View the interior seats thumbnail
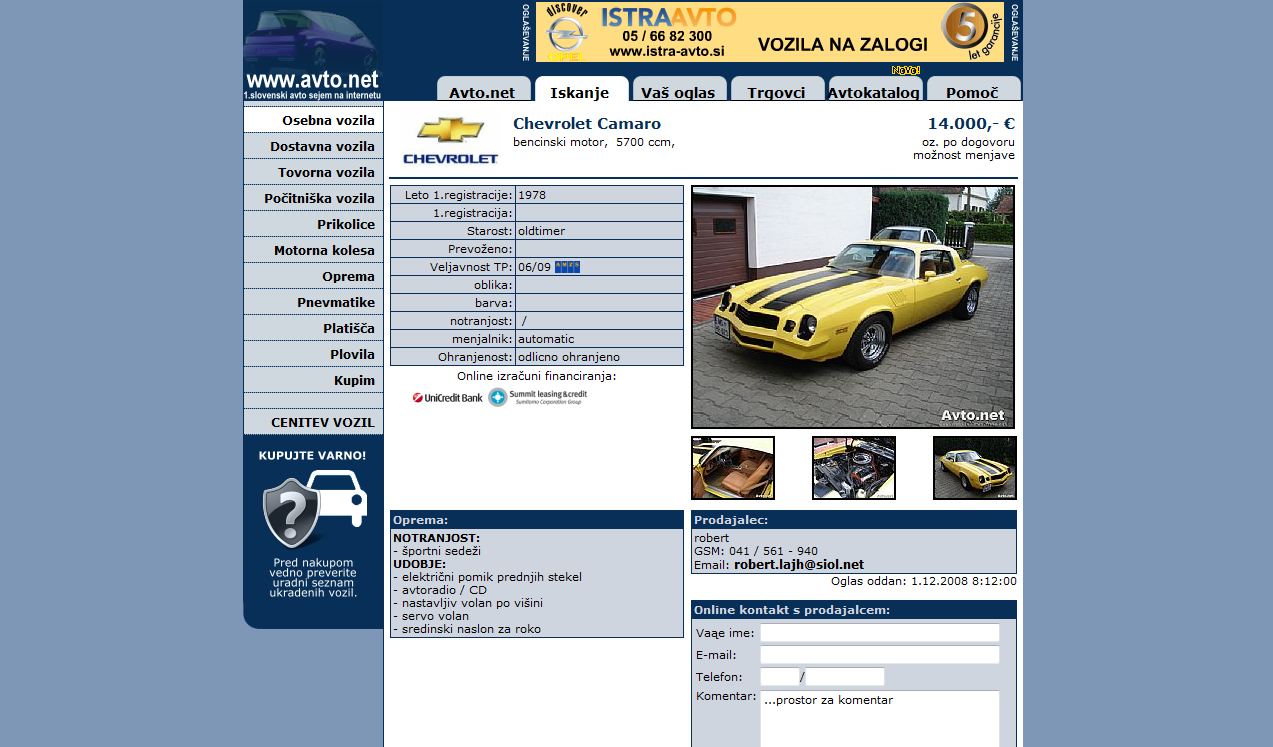 tap(733, 468)
